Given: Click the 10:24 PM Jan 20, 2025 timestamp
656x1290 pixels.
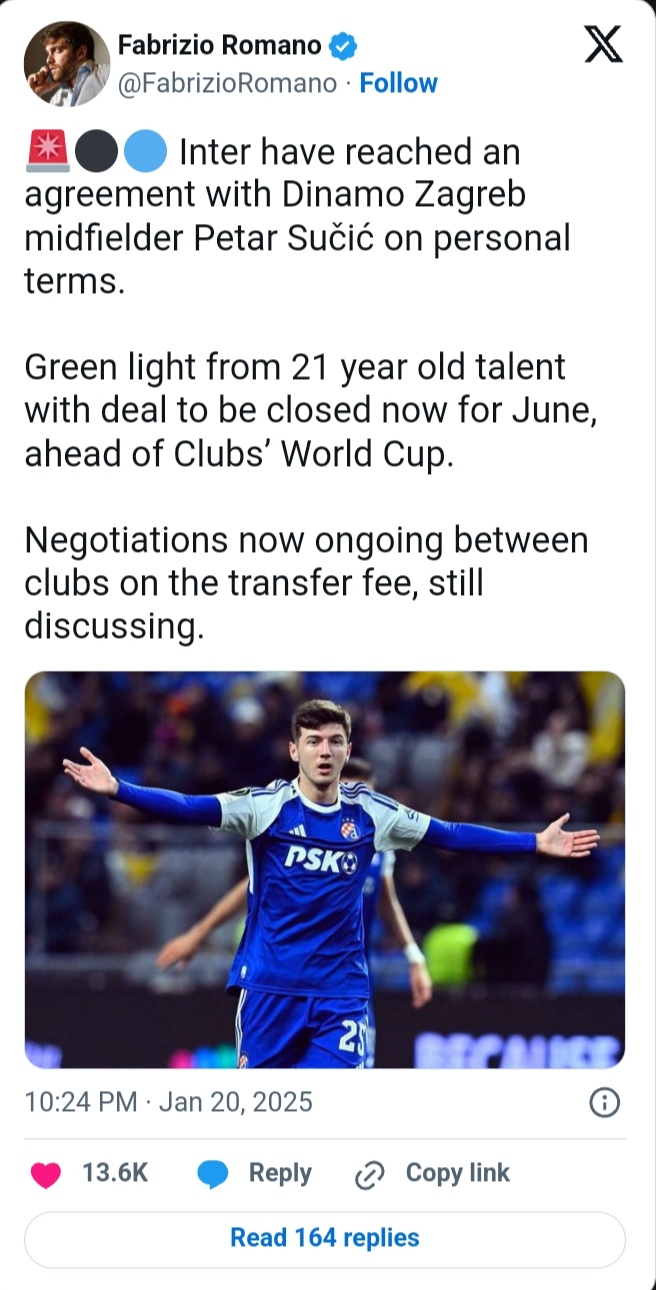Looking at the screenshot, I should click(x=168, y=1103).
